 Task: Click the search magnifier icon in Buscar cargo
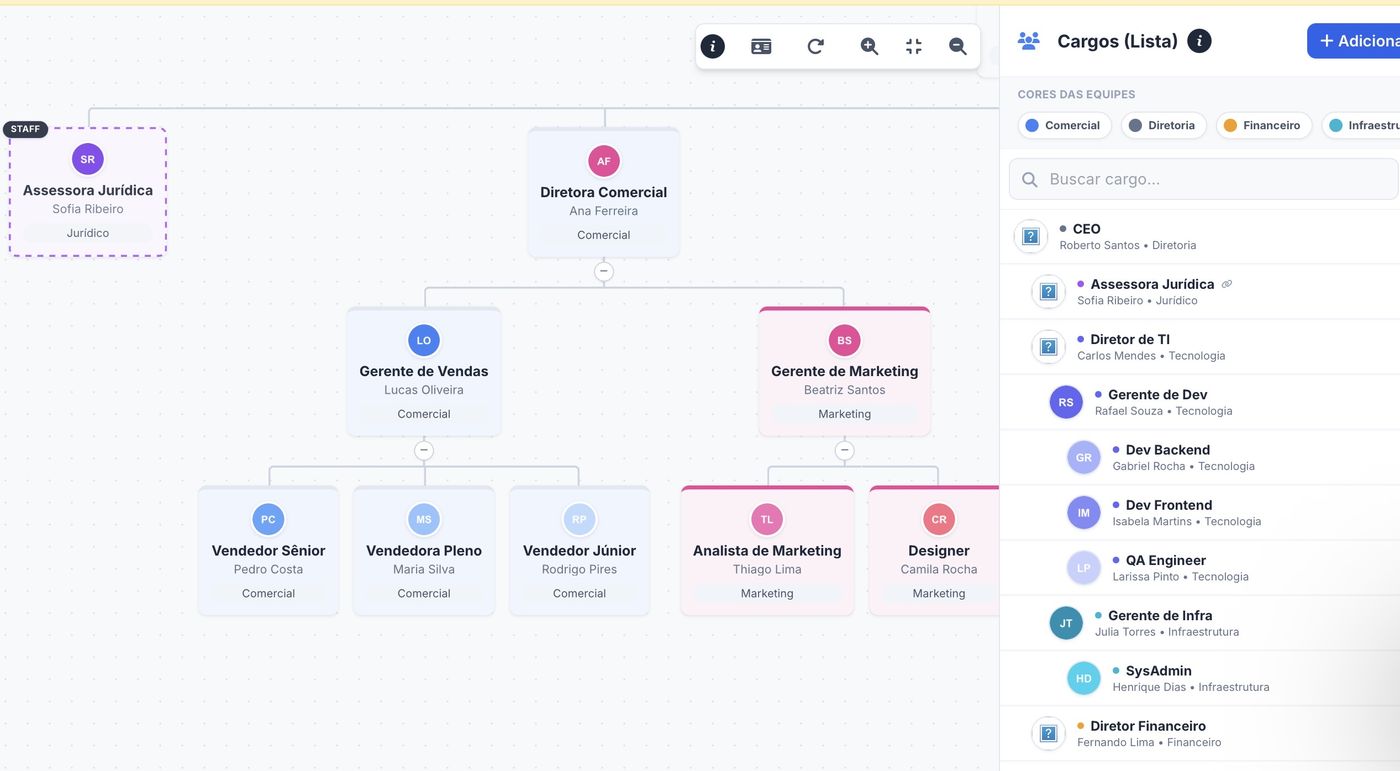[x=1030, y=180]
